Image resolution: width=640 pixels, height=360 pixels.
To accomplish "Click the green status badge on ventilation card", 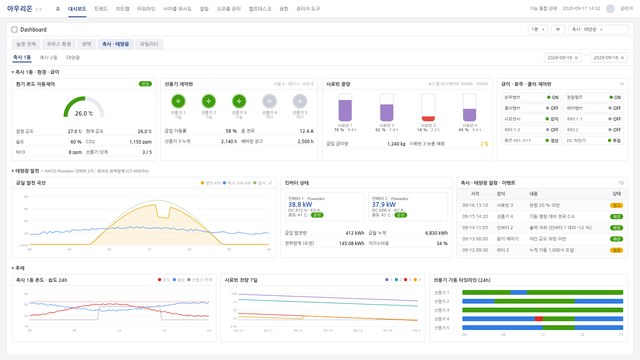I will click(145, 84).
